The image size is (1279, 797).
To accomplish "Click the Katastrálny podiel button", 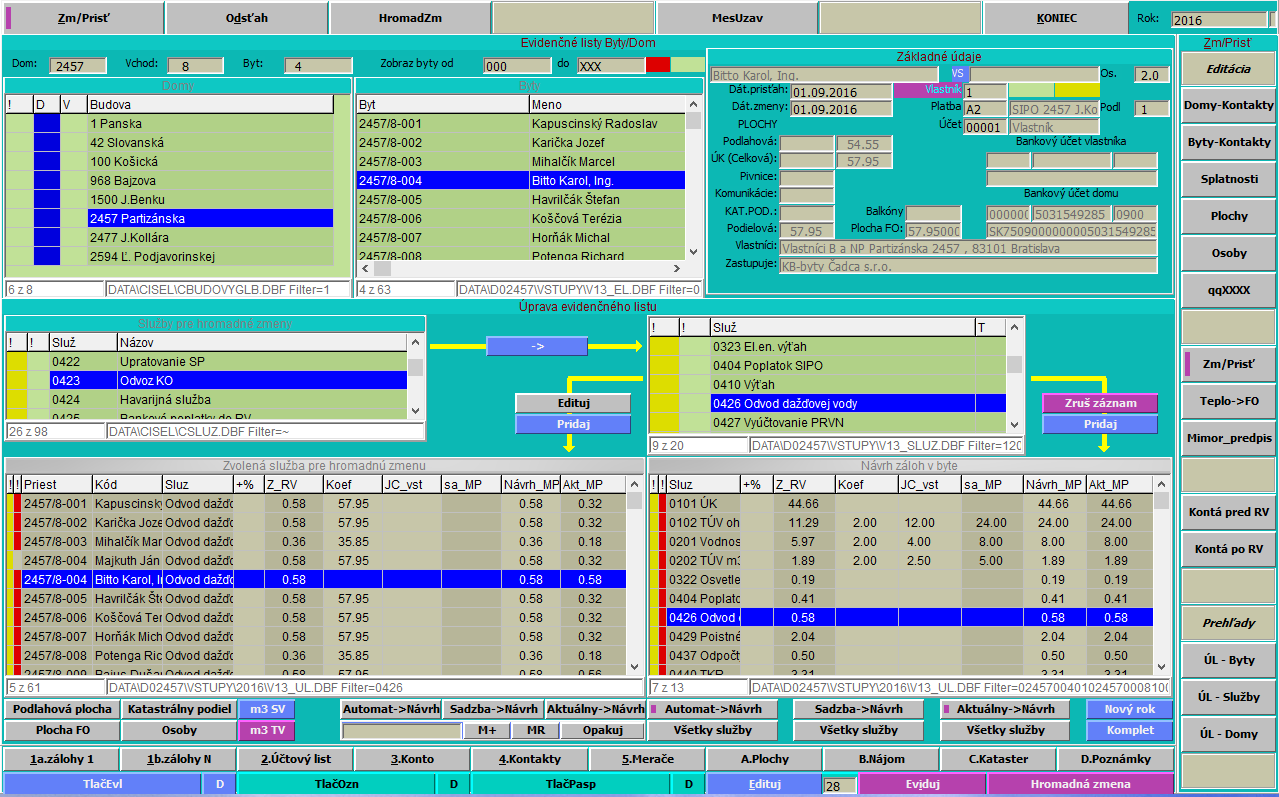I will (179, 709).
